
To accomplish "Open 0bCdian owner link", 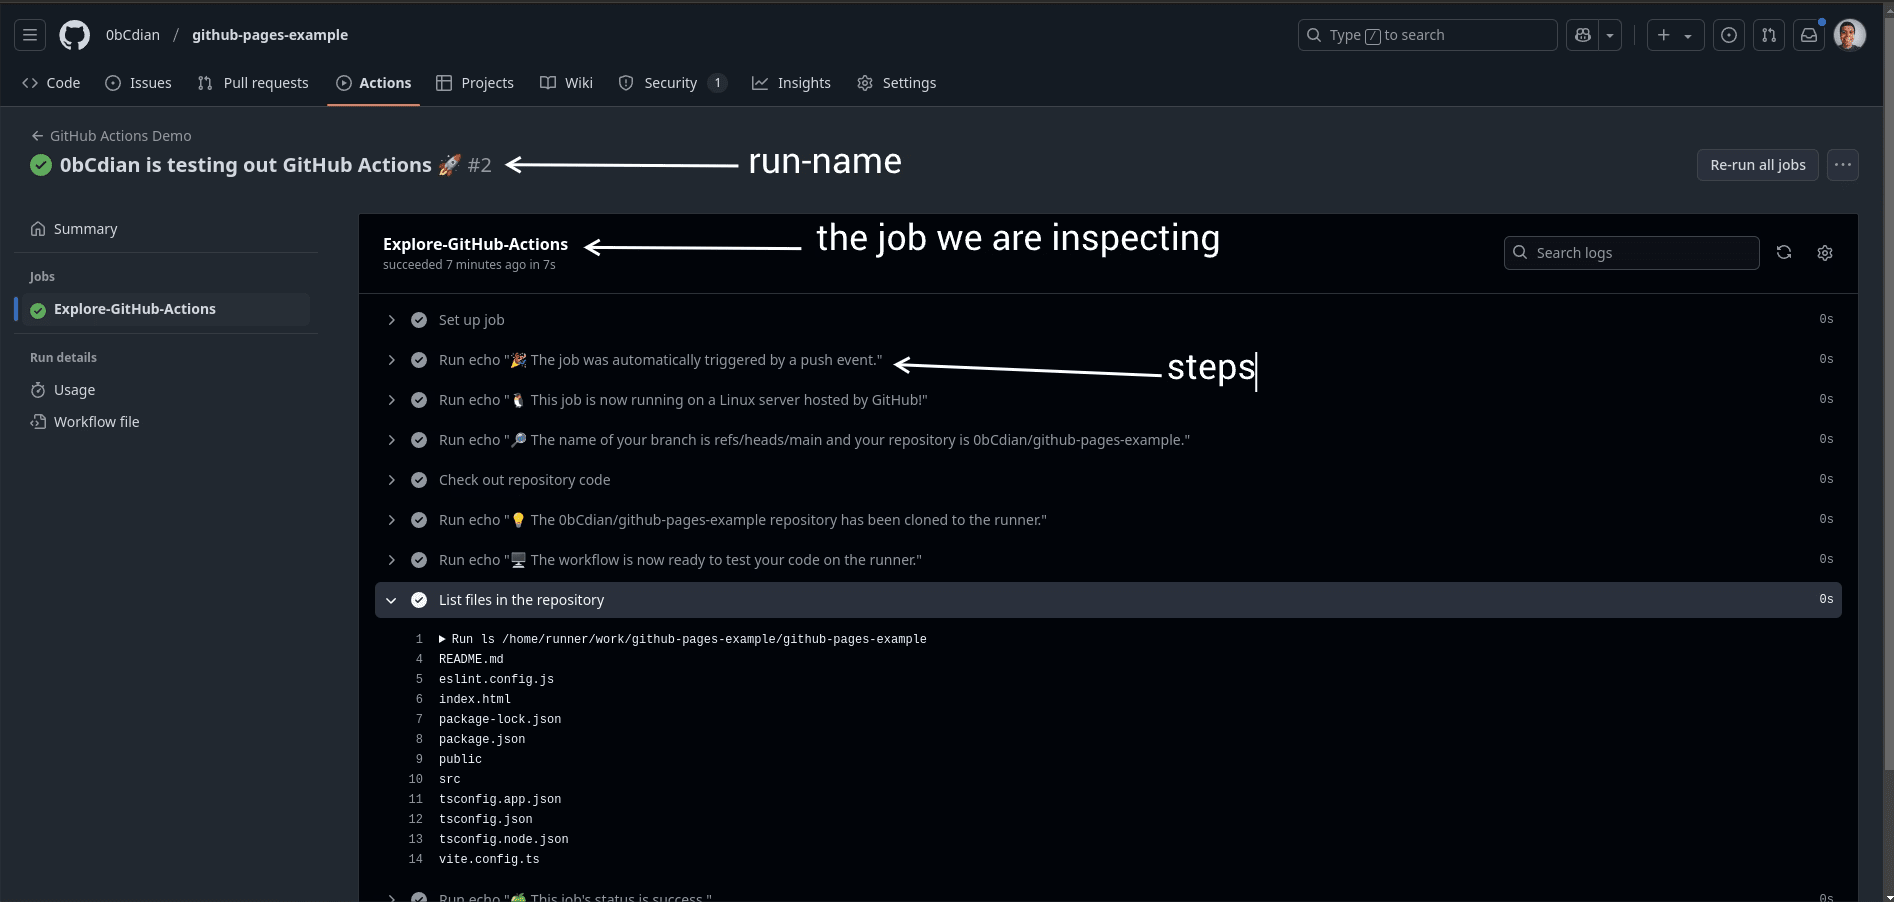I will [x=133, y=35].
